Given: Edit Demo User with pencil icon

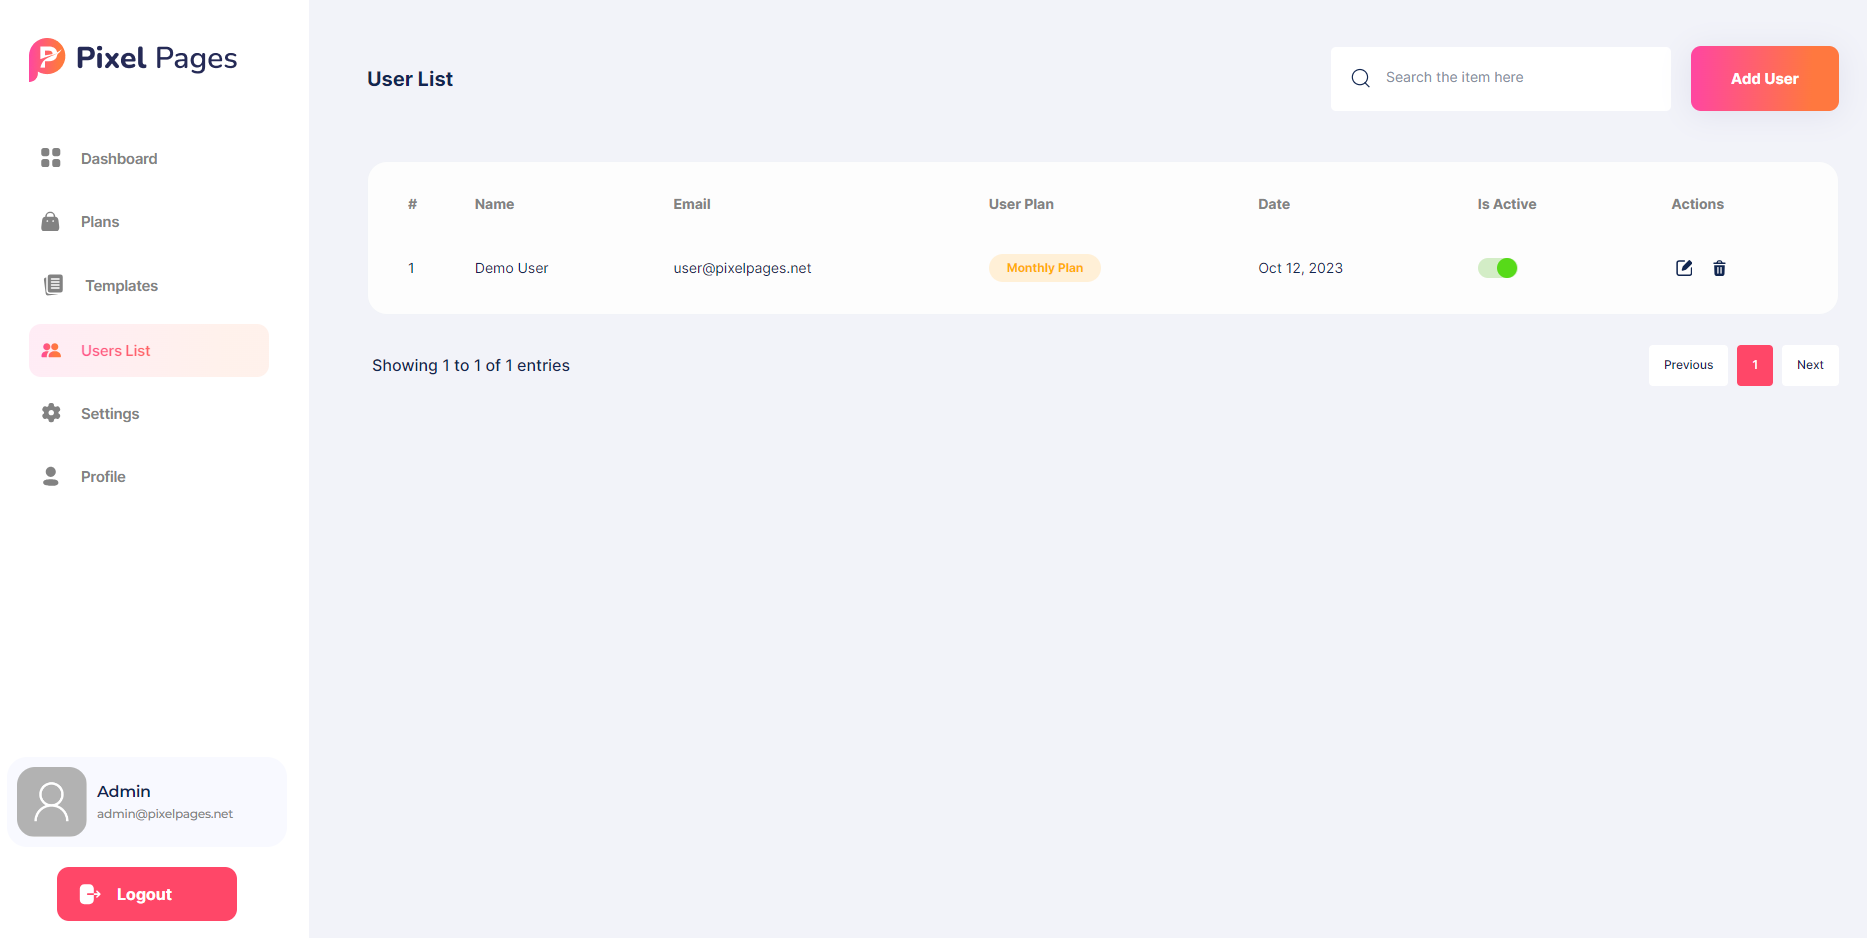Looking at the screenshot, I should tap(1684, 268).
